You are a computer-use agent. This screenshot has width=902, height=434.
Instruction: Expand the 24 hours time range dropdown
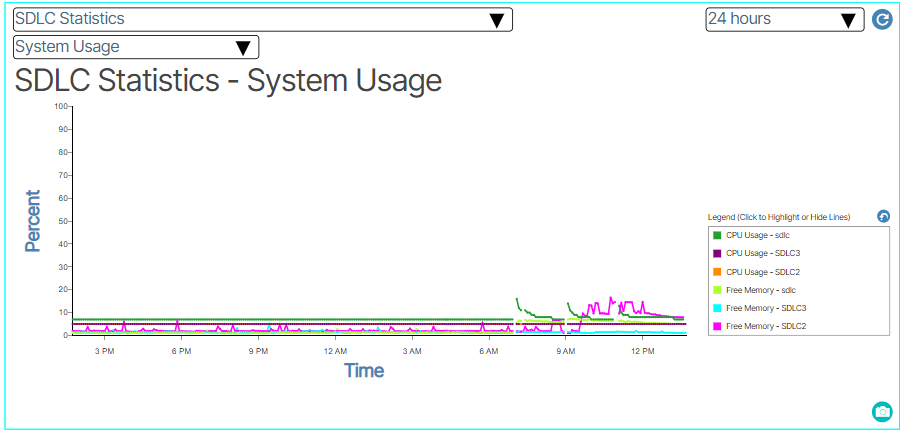click(784, 20)
